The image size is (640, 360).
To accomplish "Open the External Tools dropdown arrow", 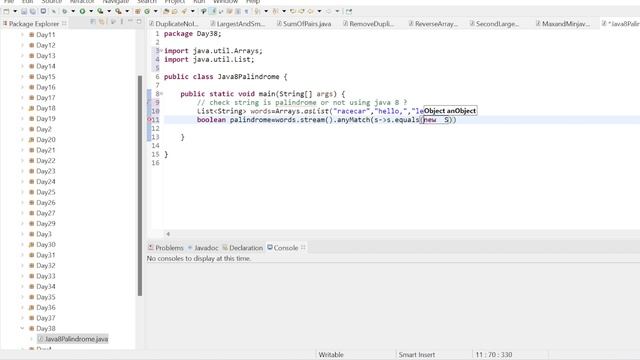I will pos(127,11).
